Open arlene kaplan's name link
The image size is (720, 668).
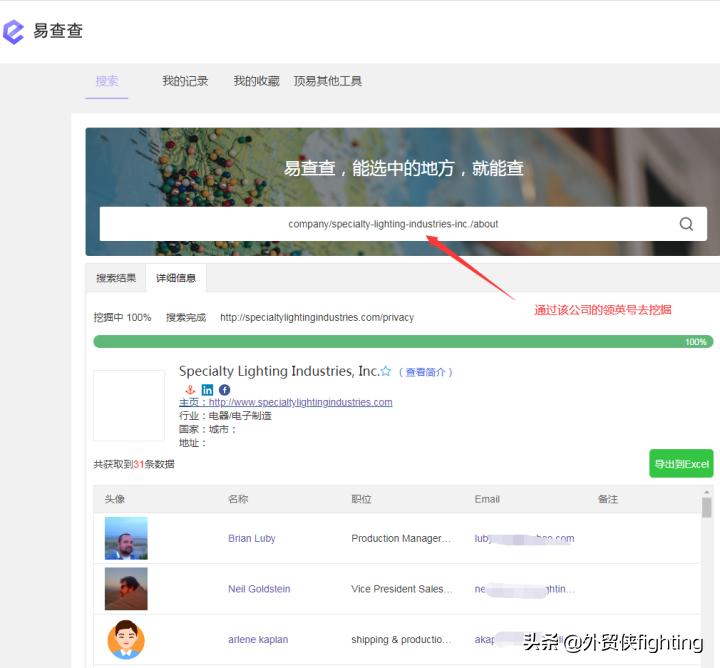258,639
